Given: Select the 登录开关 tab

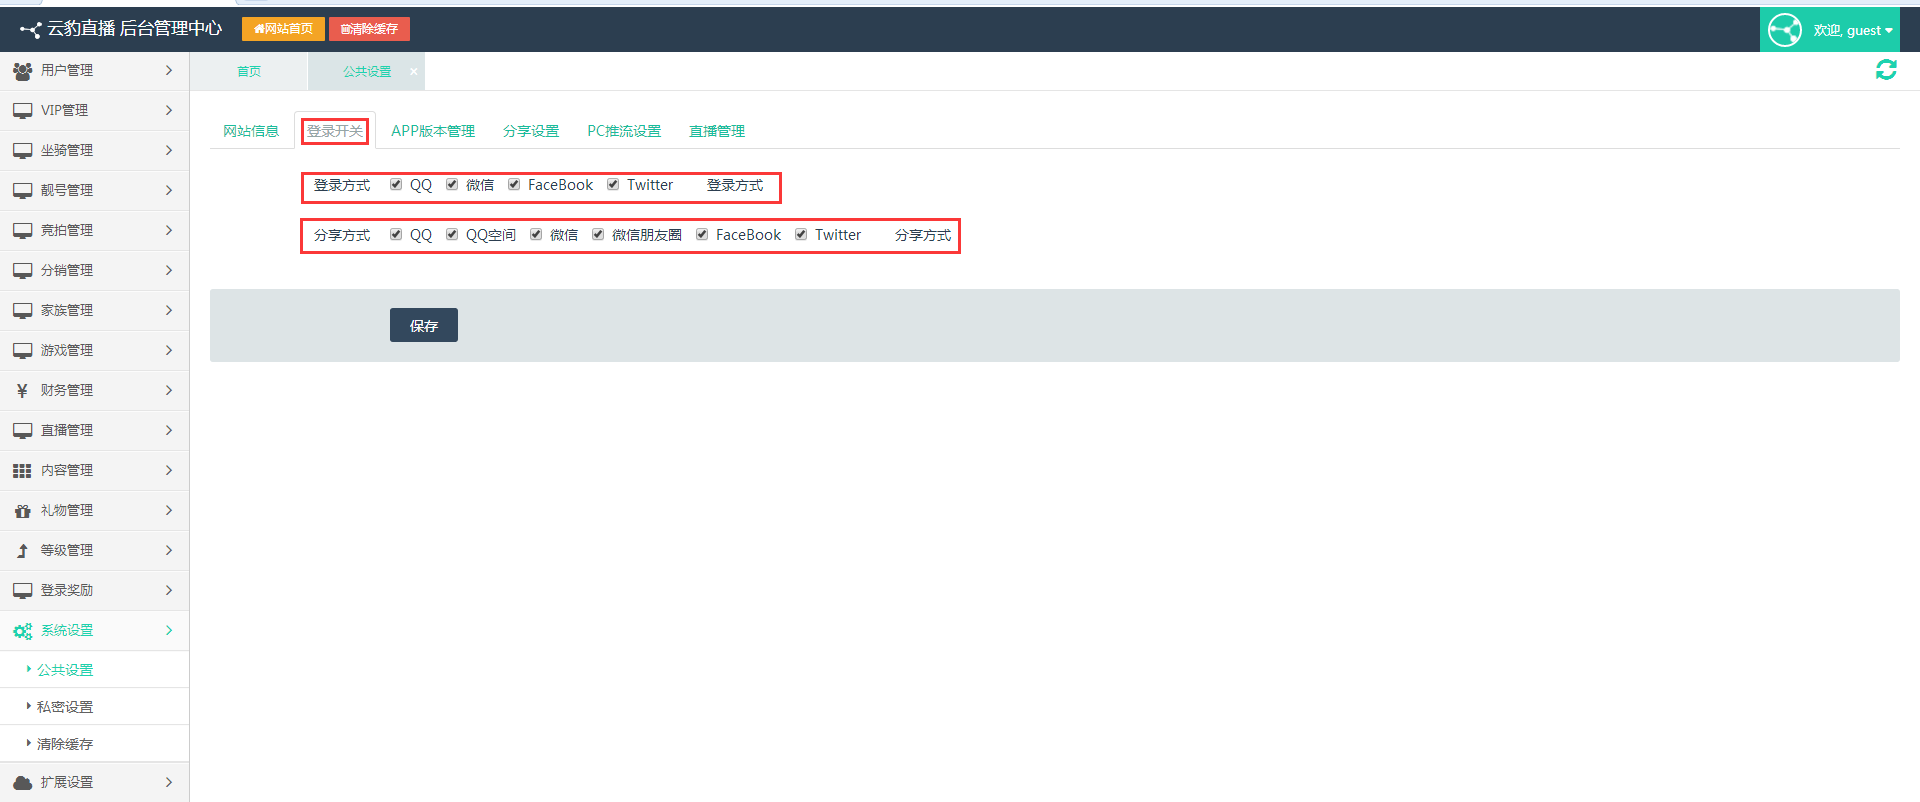Looking at the screenshot, I should point(335,131).
